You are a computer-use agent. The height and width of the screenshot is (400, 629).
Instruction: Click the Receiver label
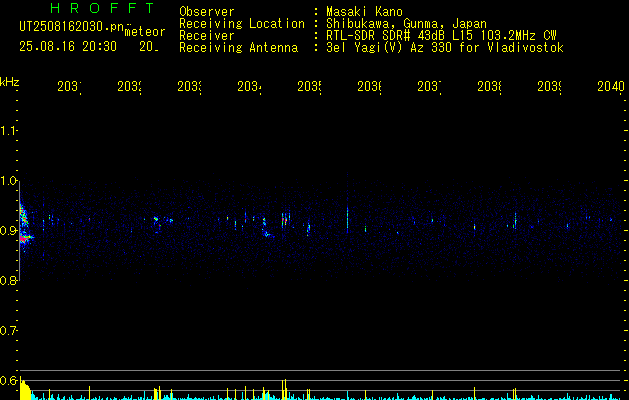click(x=207, y=36)
